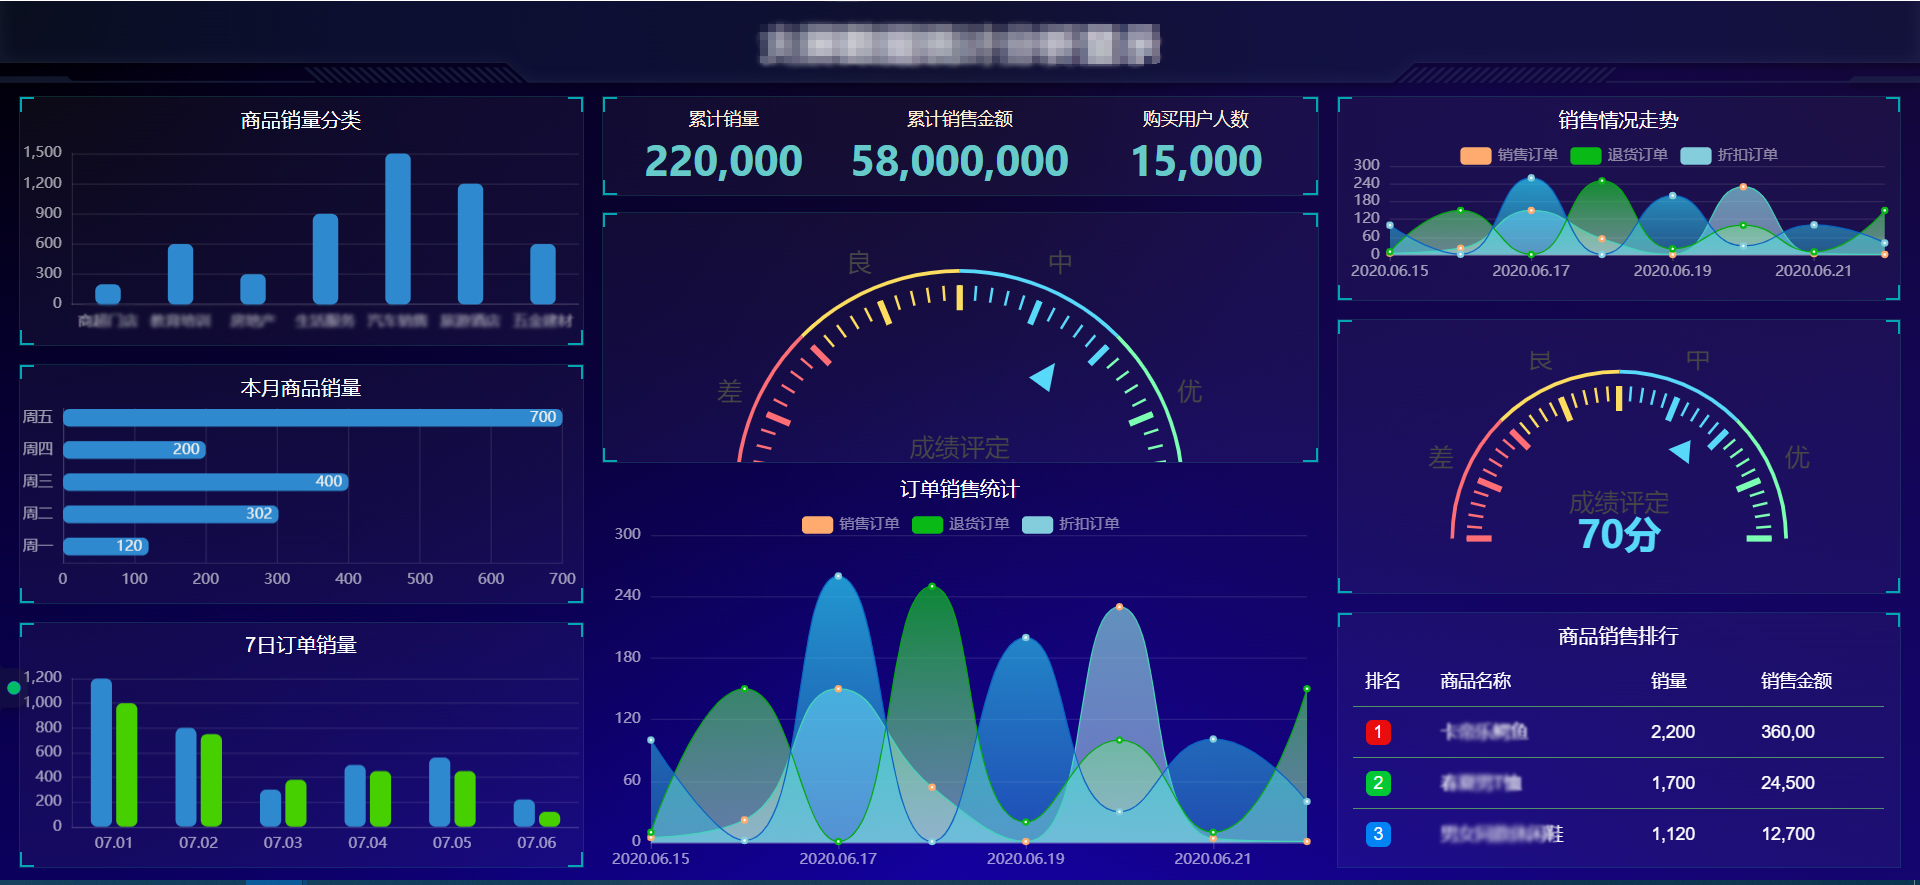1920x885 pixels.
Task: Click the 7日订单销量 panel title
Action: point(301,645)
